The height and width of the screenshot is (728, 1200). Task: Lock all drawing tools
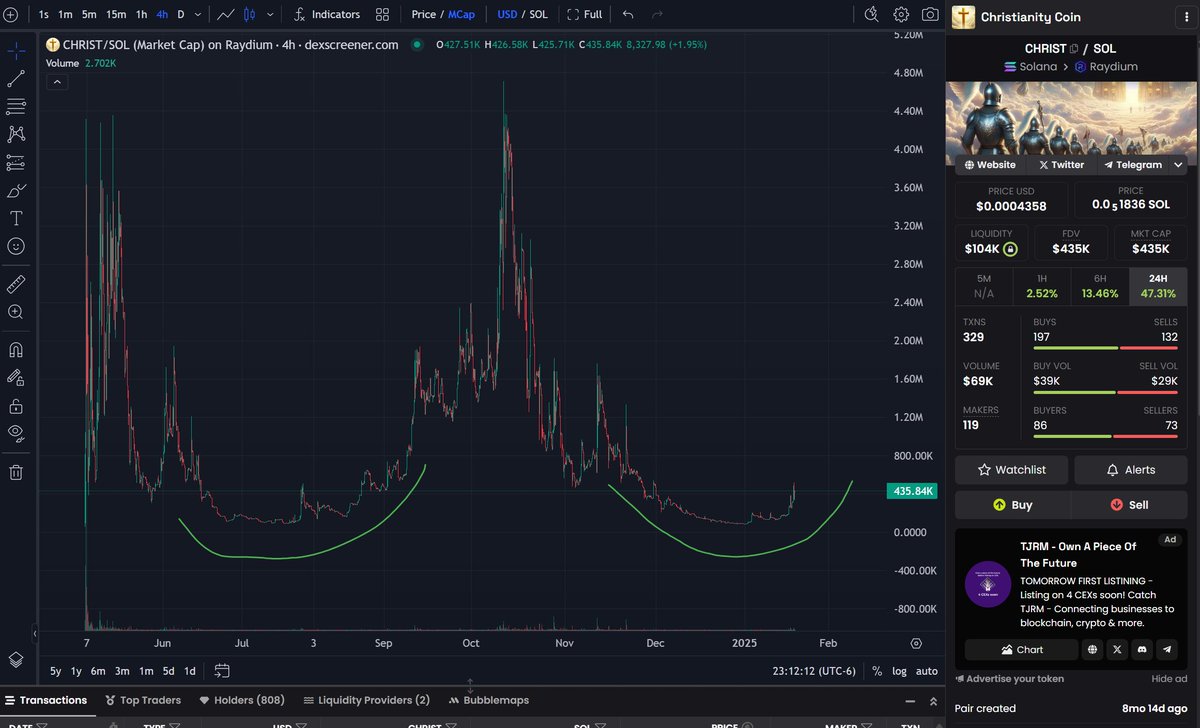click(16, 406)
